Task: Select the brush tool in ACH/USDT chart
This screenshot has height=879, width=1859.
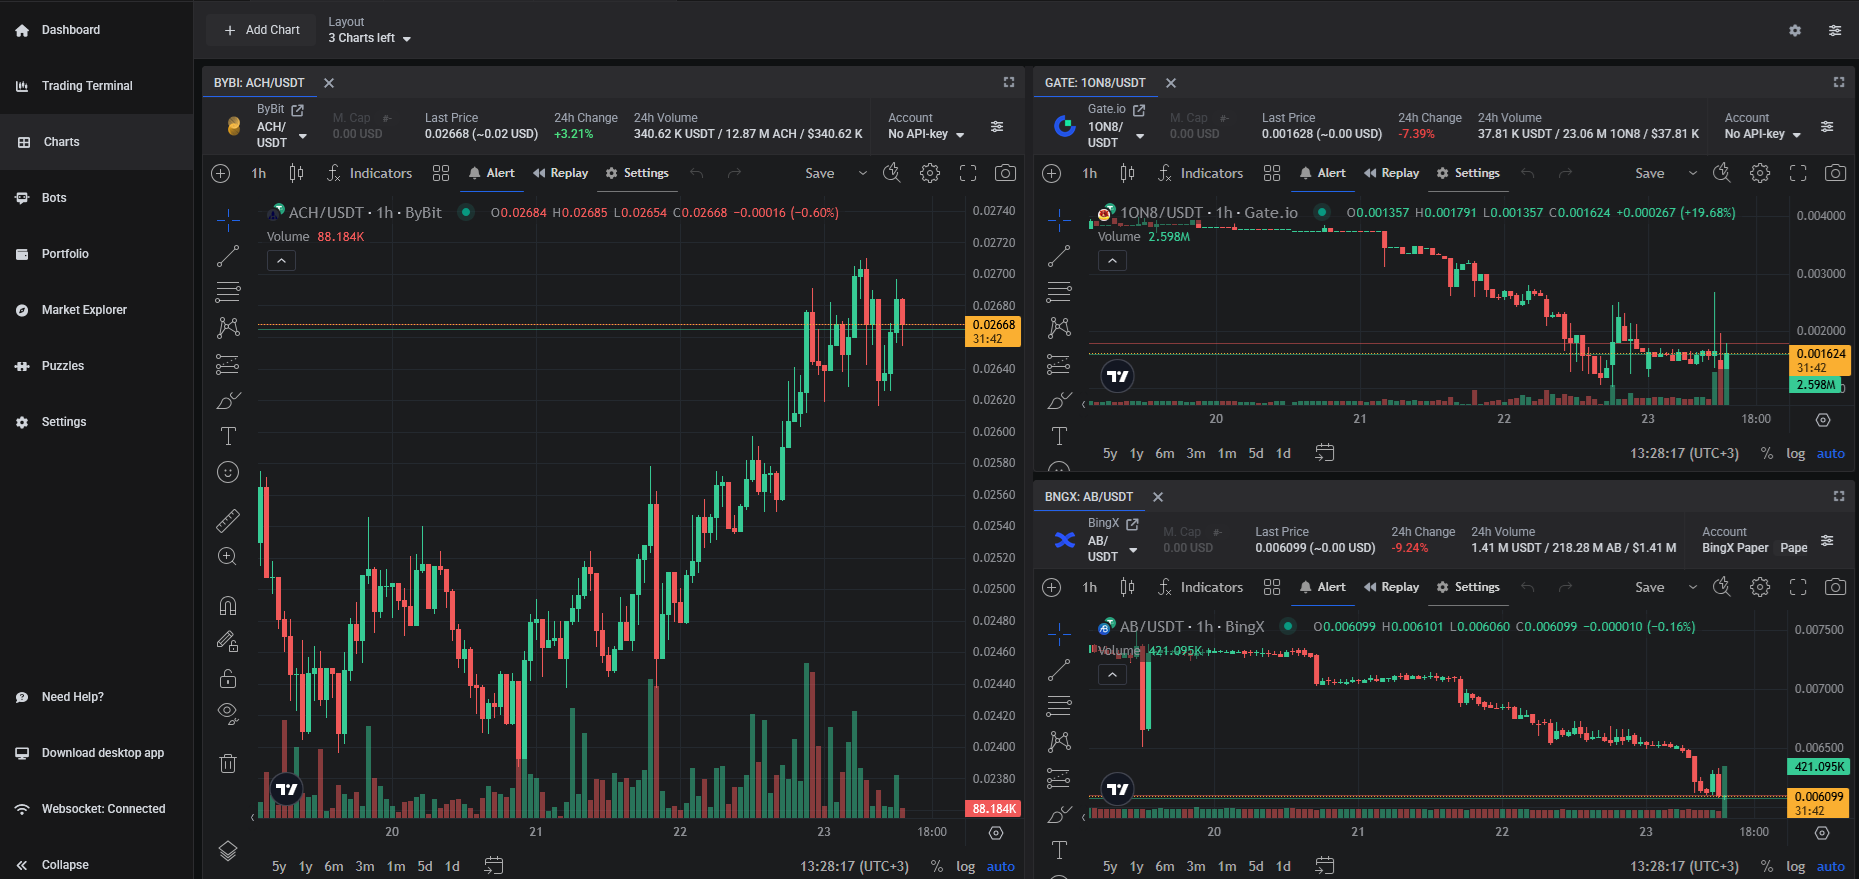Action: 228,400
